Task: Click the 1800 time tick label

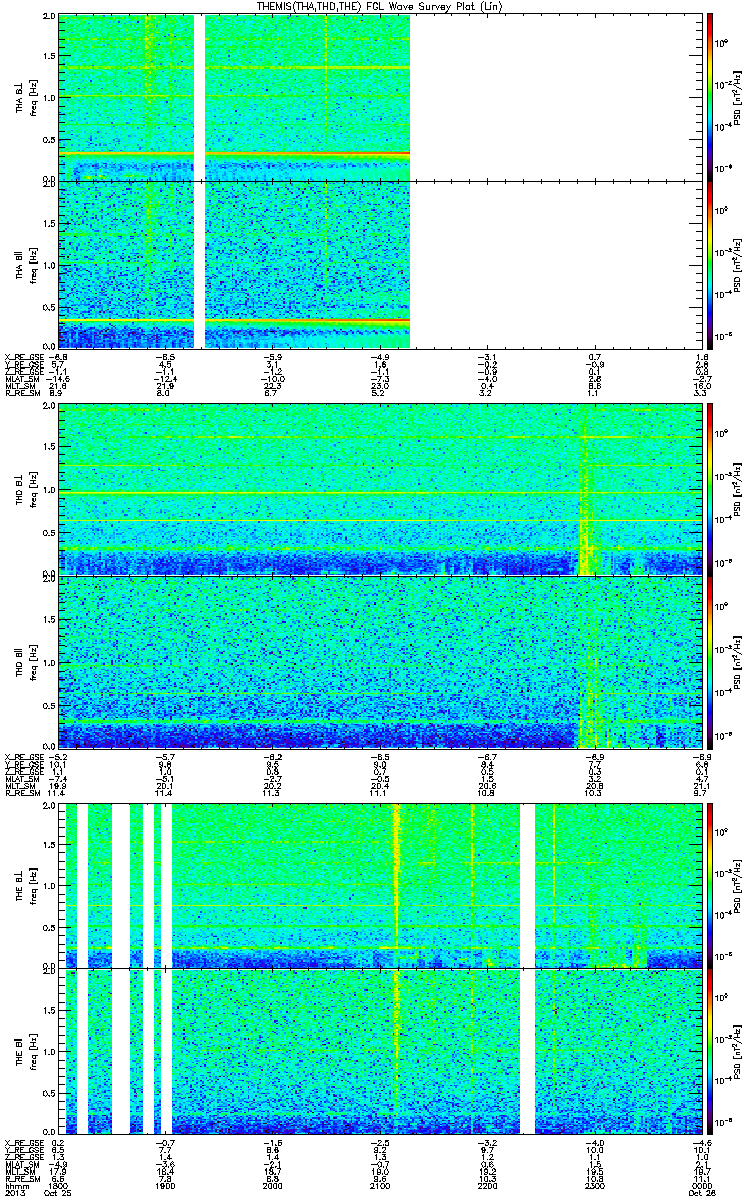Action: click(59, 1187)
